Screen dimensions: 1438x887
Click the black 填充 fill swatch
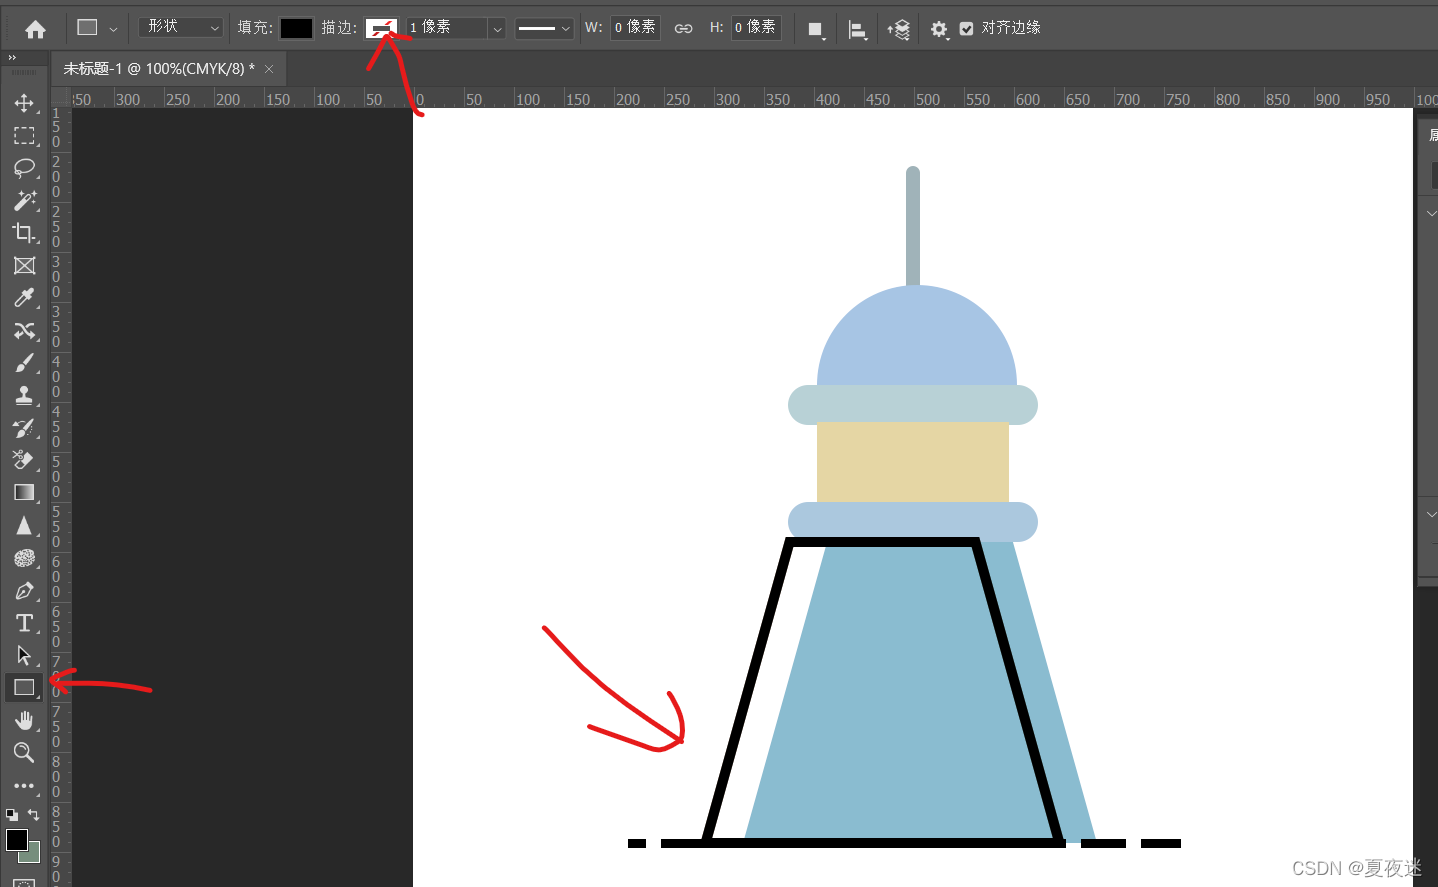point(296,28)
